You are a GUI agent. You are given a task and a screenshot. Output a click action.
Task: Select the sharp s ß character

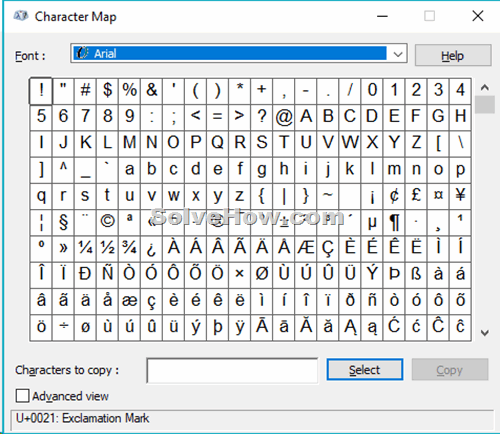point(416,275)
